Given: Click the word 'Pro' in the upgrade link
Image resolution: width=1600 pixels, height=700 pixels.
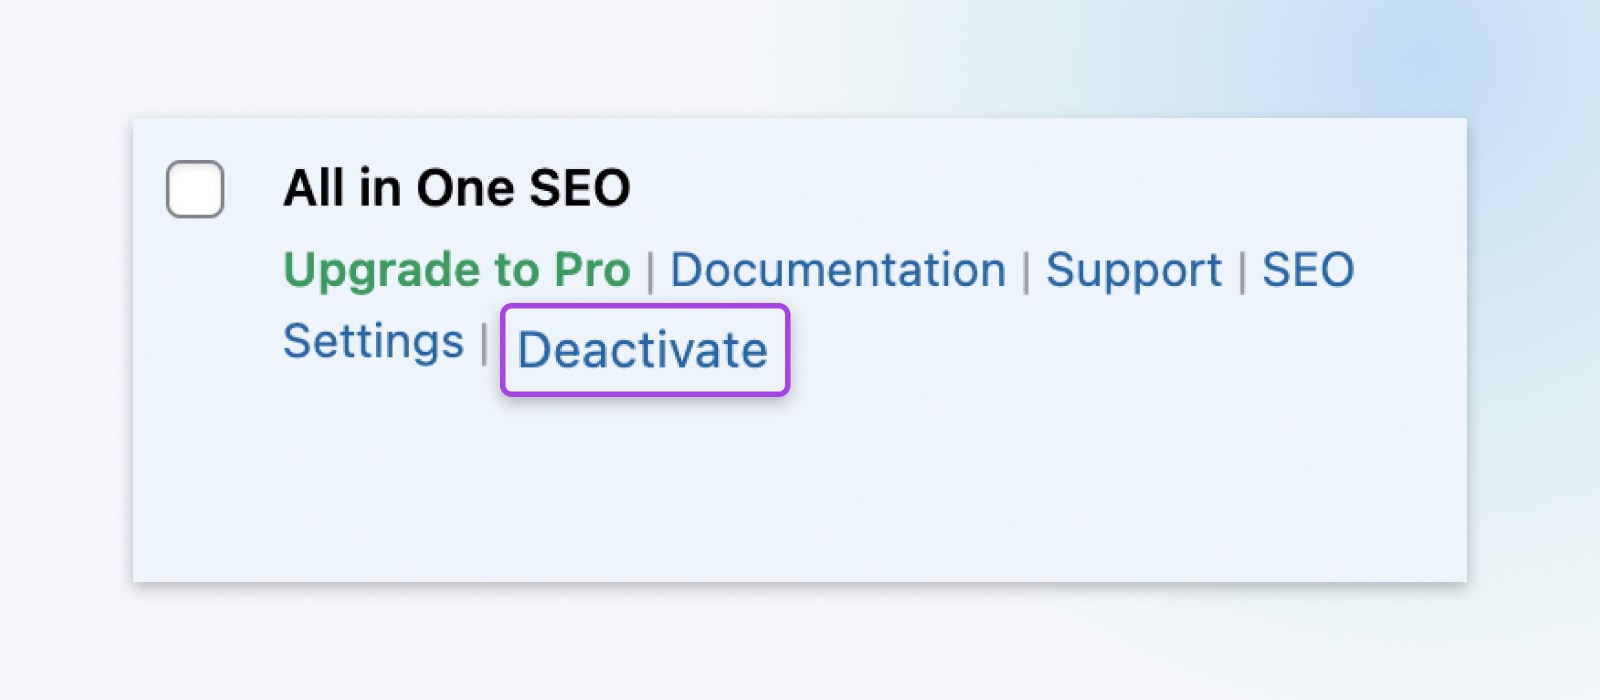Looking at the screenshot, I should (x=592, y=270).
